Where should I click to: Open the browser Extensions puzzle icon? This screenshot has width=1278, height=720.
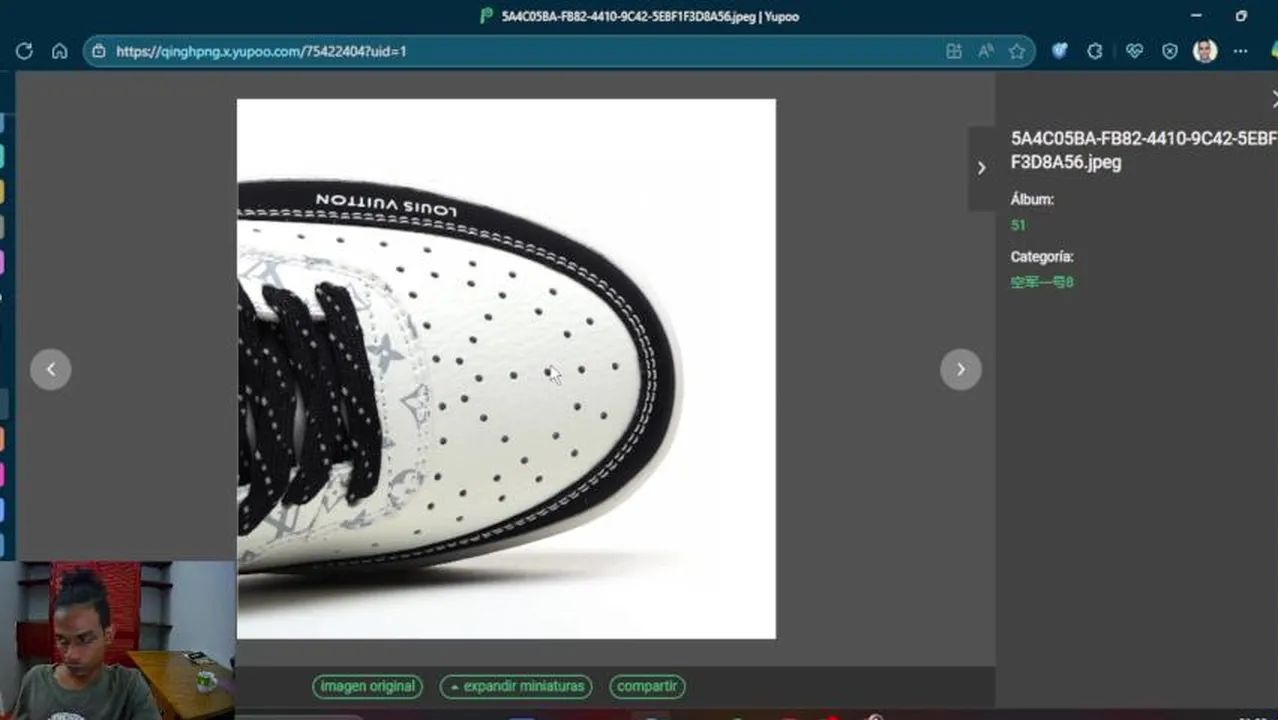(1095, 51)
